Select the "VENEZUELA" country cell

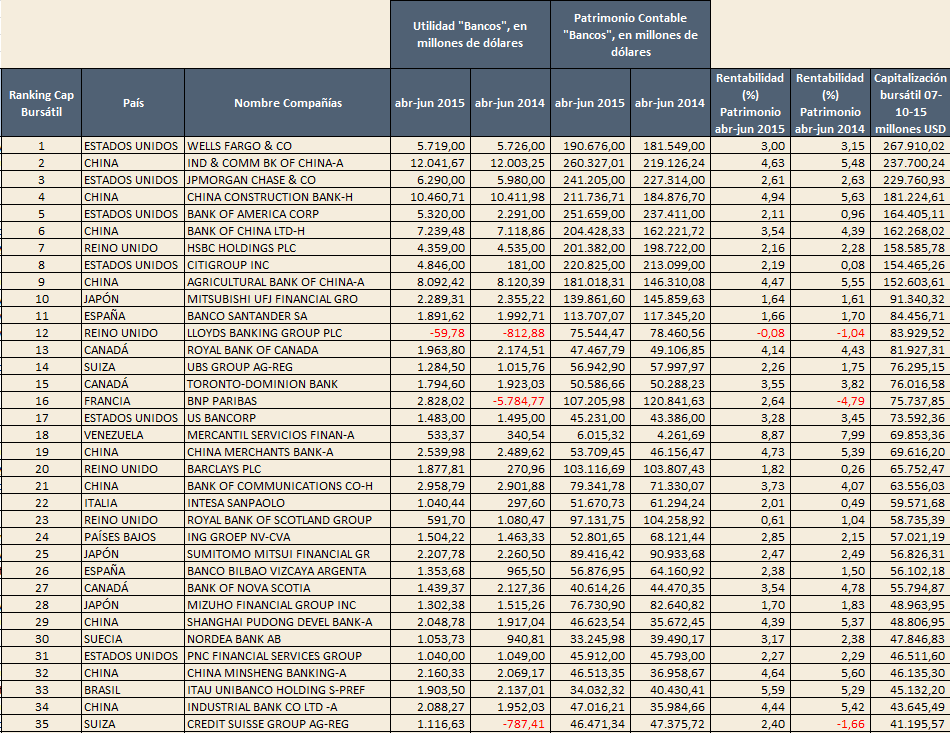[133, 434]
